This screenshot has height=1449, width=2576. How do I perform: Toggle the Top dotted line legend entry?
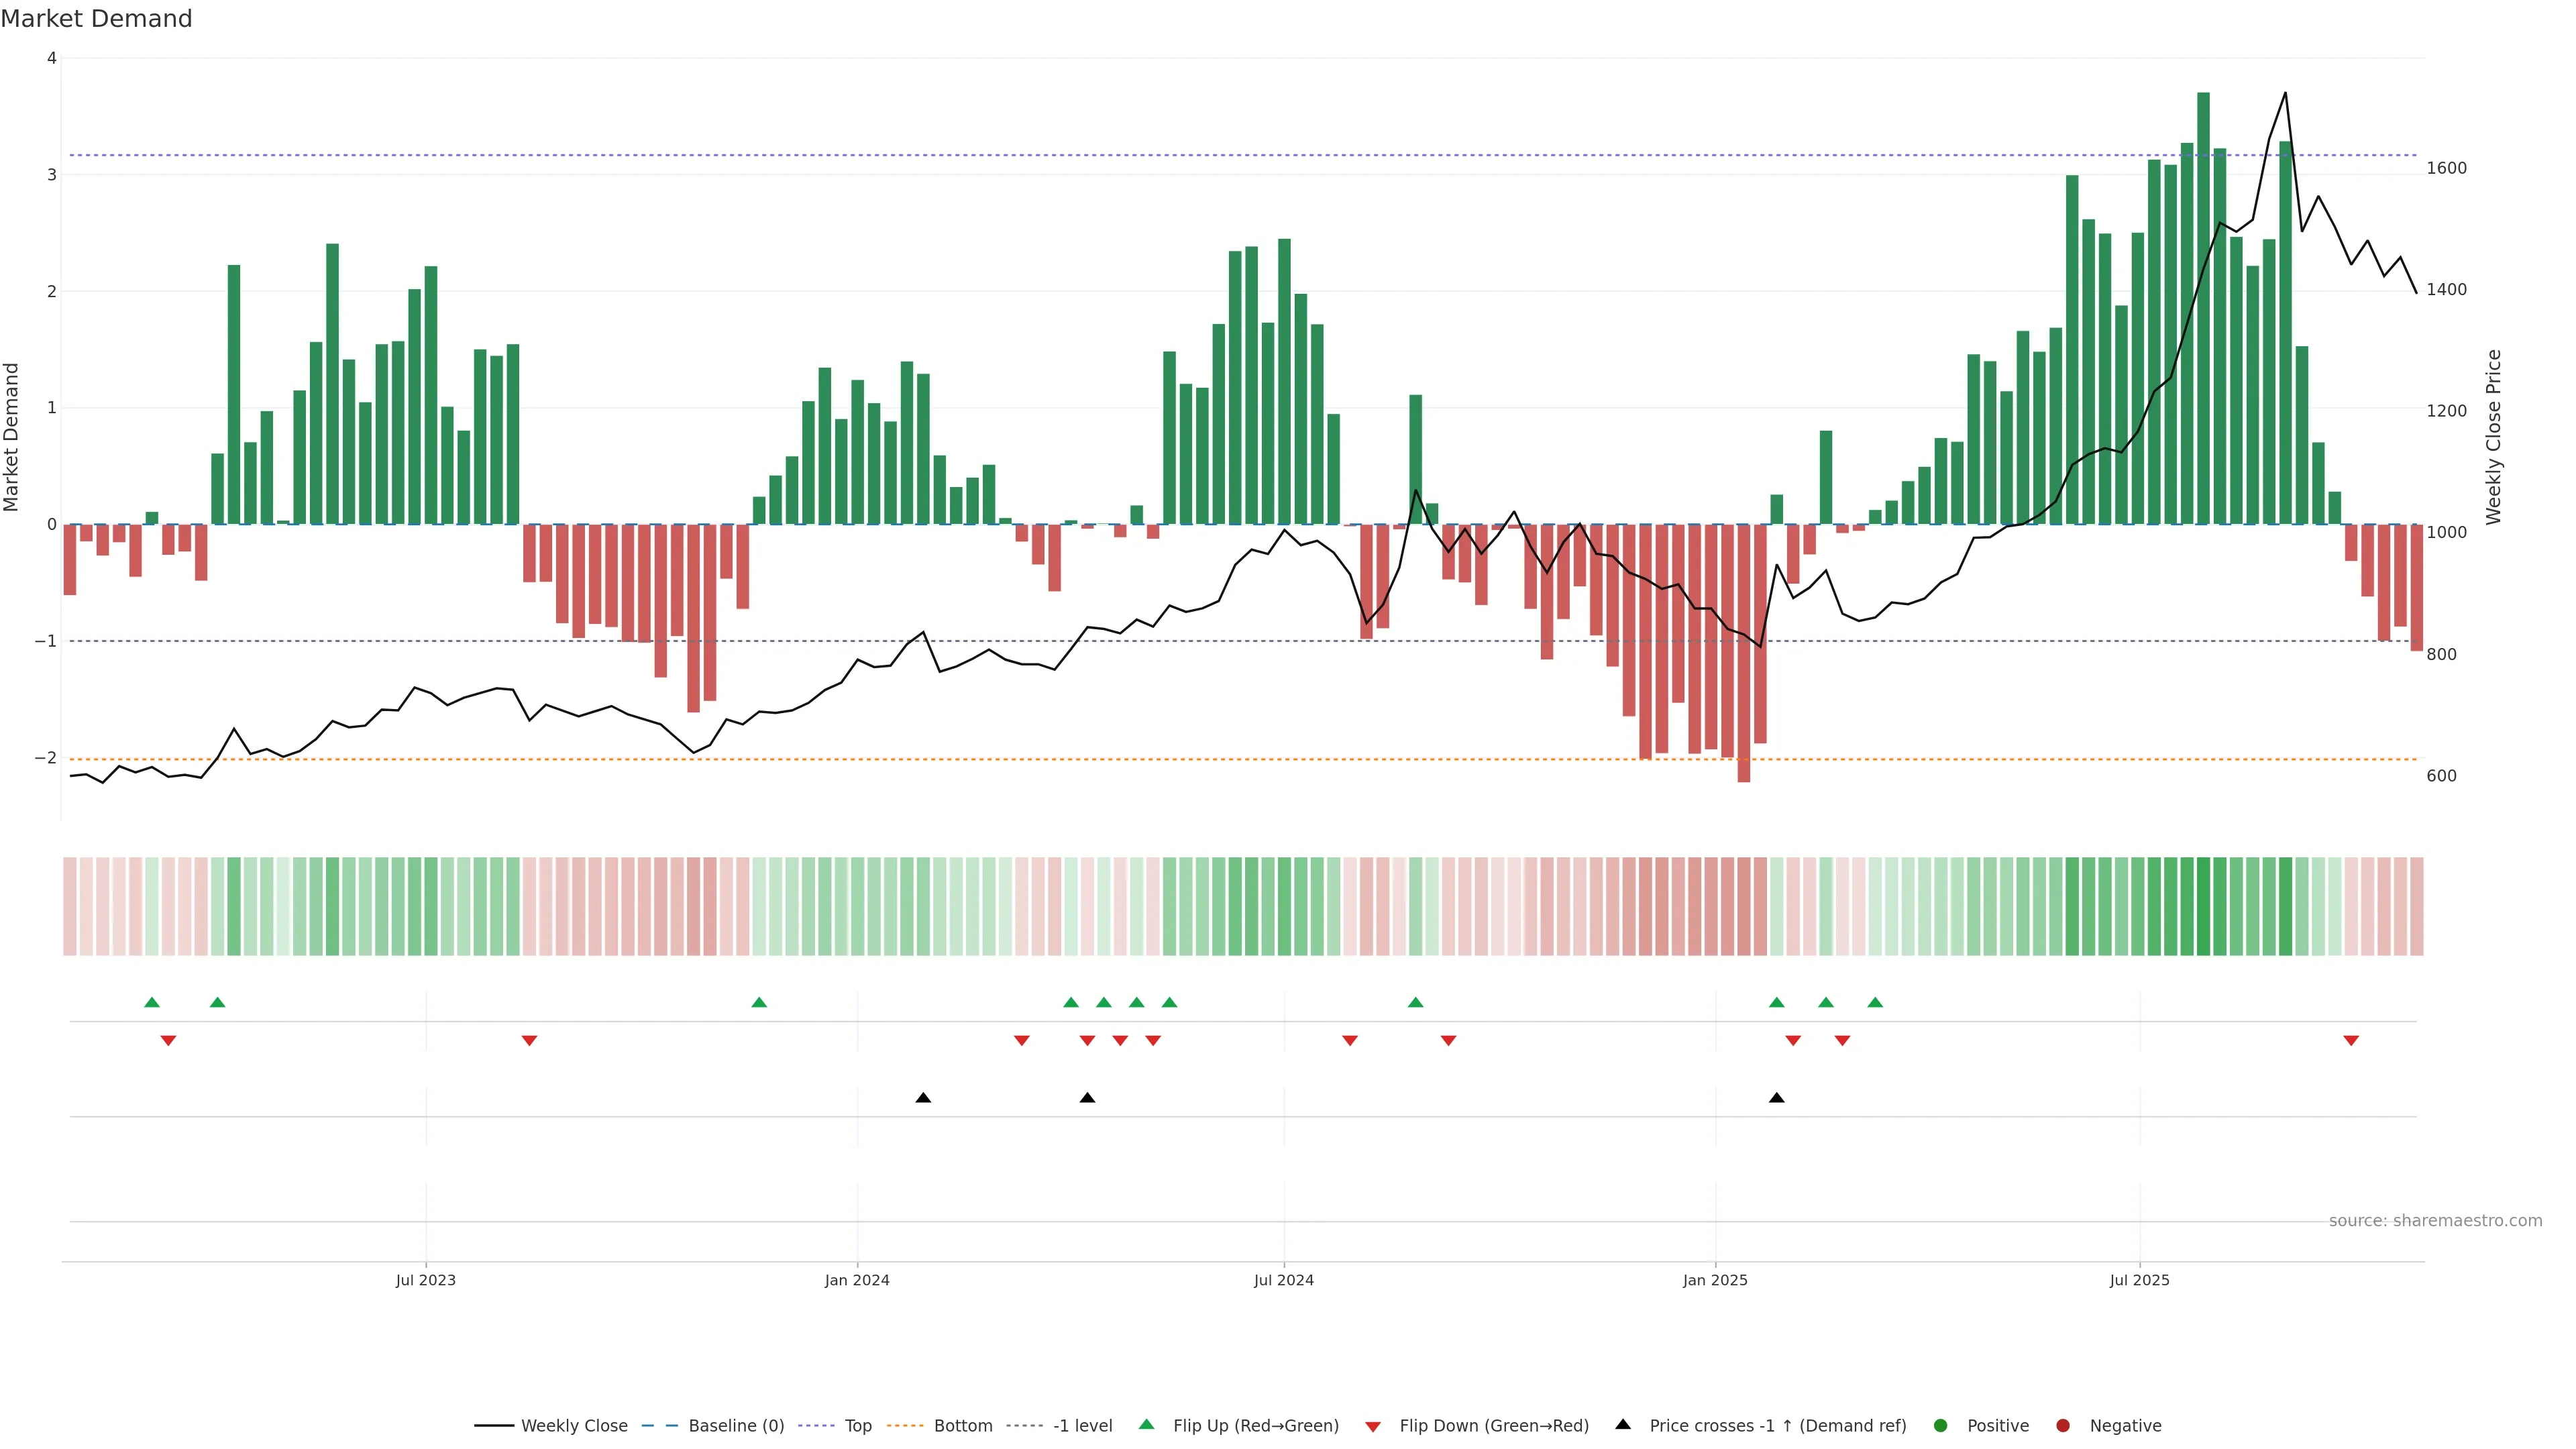(x=857, y=1425)
